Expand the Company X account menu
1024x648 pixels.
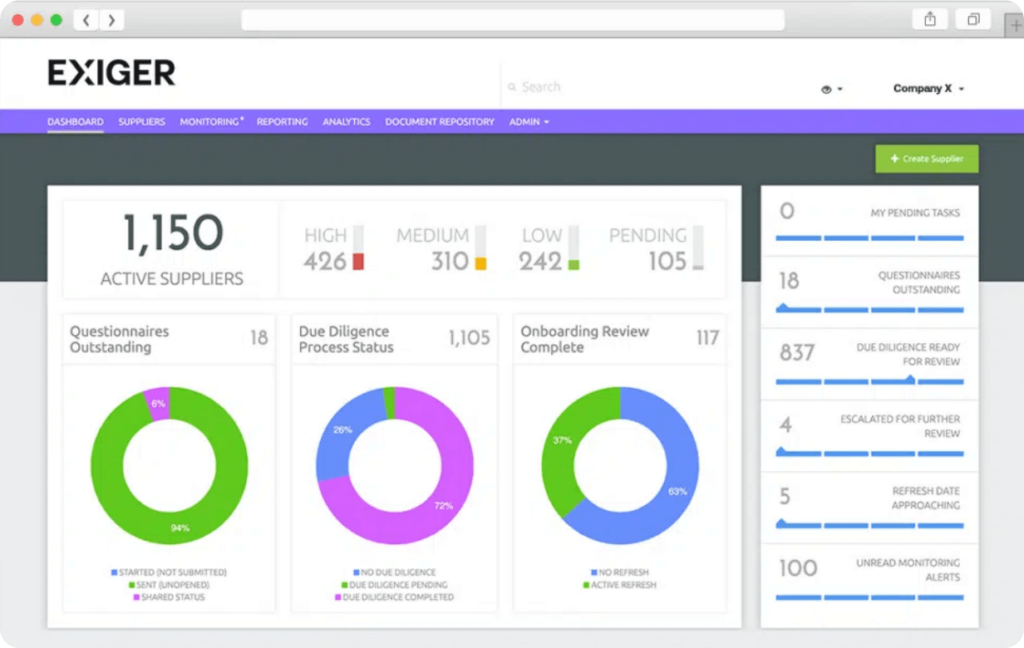[x=928, y=88]
